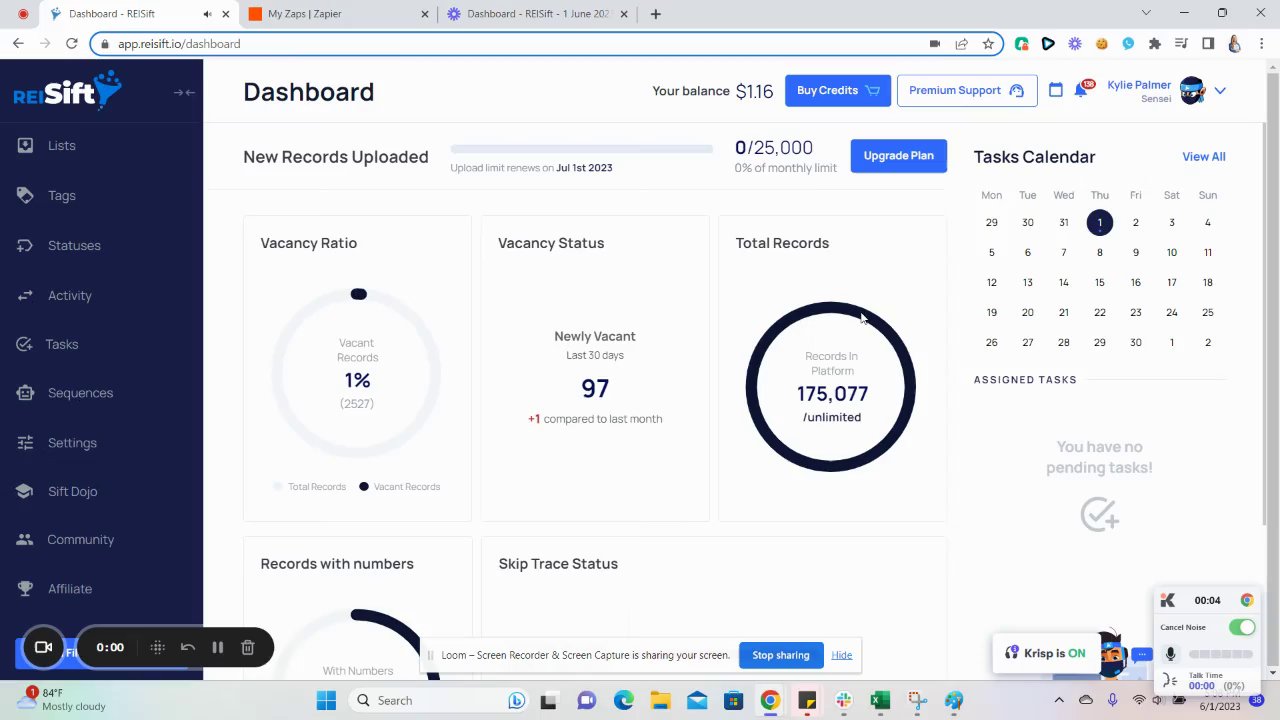Click Premium Support button
Viewport: 1280px width, 720px height.
pyautogui.click(x=967, y=91)
